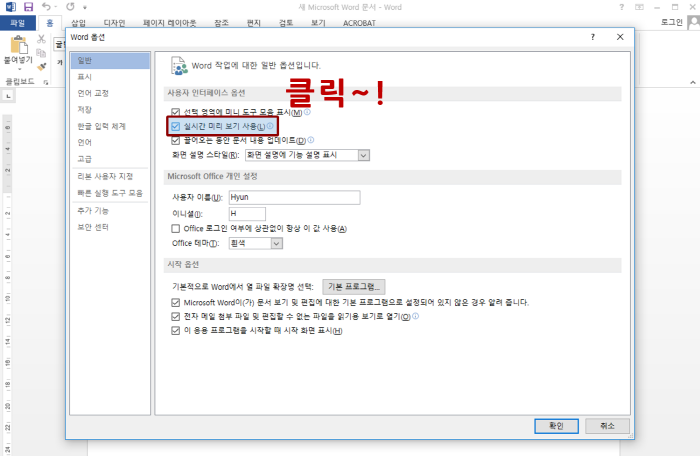Collapse the ribbon with the chevron
Viewport: 700px width, 456px height.
[692, 82]
